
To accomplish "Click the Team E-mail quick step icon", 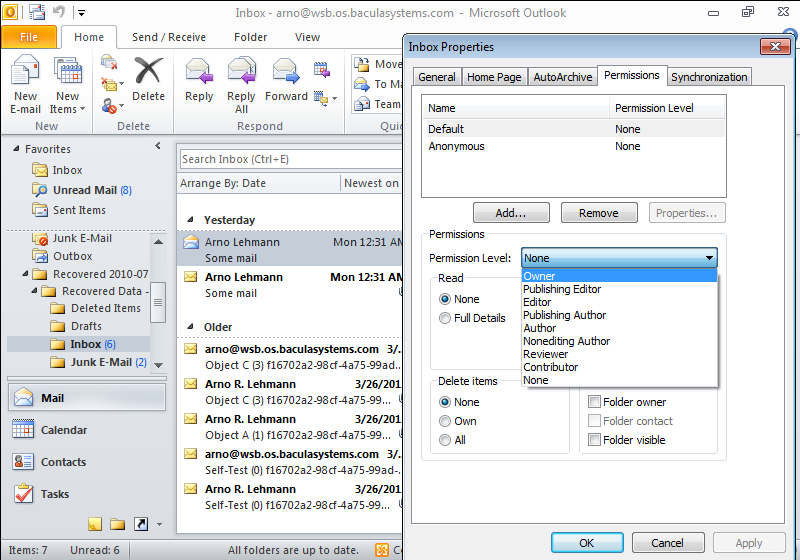I will pos(362,104).
